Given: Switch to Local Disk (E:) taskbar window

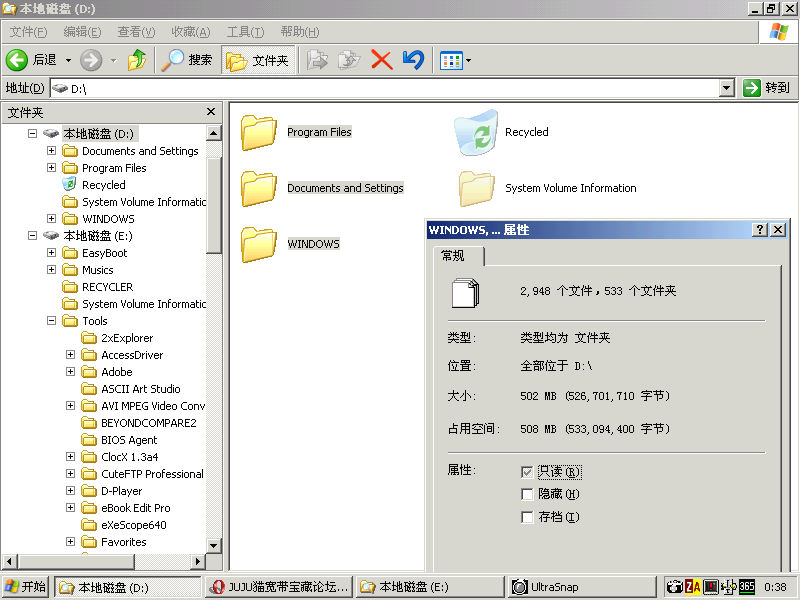Looking at the screenshot, I should pyautogui.click(x=430, y=587).
